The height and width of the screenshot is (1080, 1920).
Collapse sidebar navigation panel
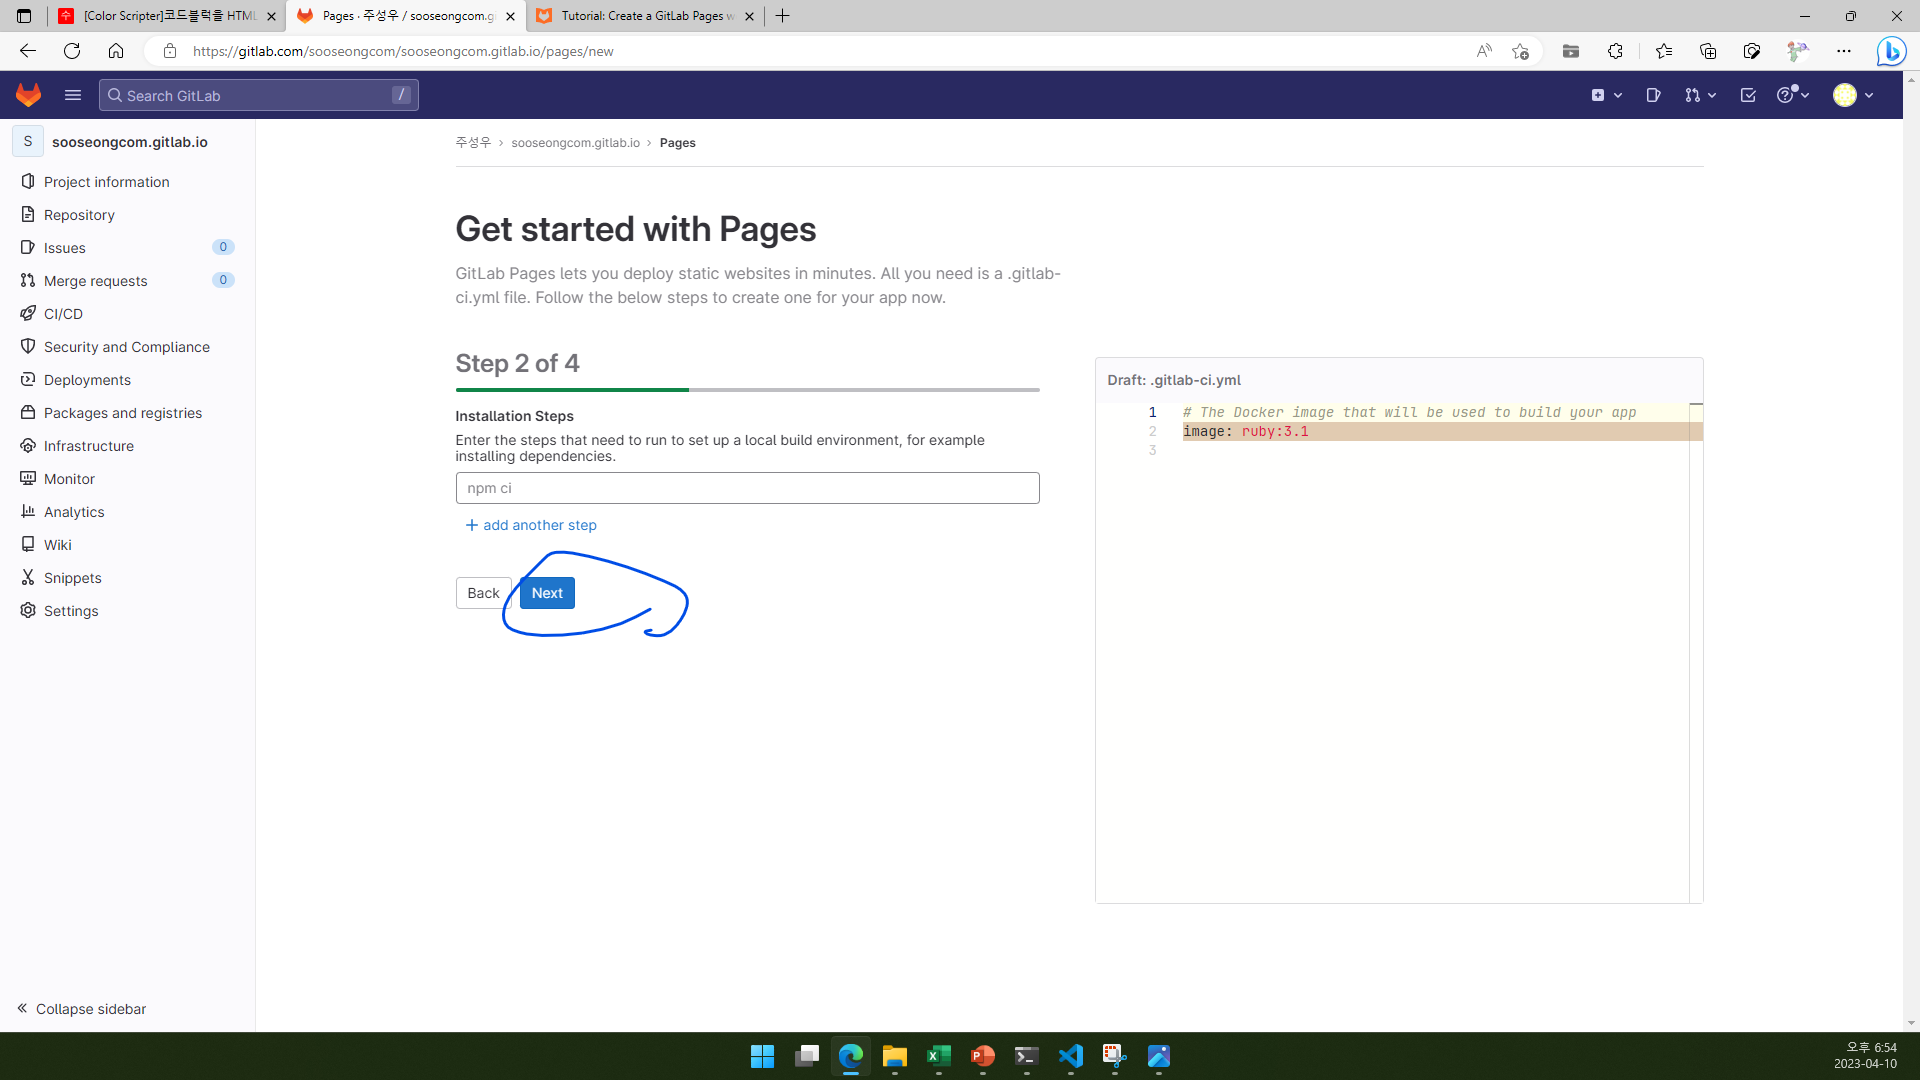point(83,1009)
